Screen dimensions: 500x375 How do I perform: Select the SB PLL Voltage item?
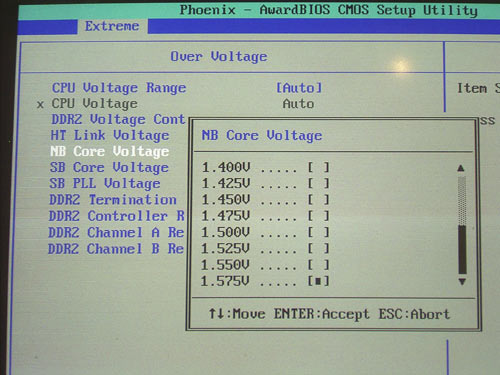[105, 183]
